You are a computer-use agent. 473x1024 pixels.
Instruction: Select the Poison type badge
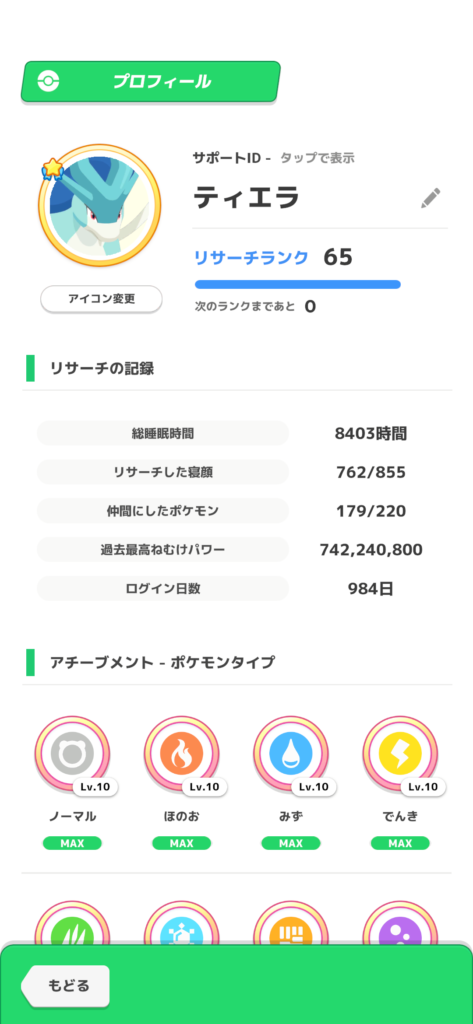click(x=400, y=922)
